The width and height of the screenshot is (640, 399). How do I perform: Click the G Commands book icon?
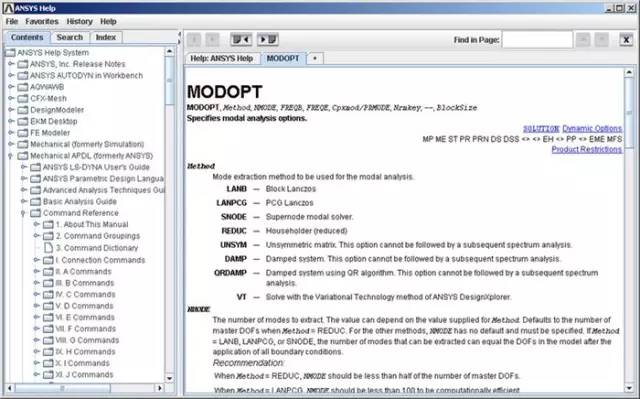pyautogui.click(x=48, y=340)
